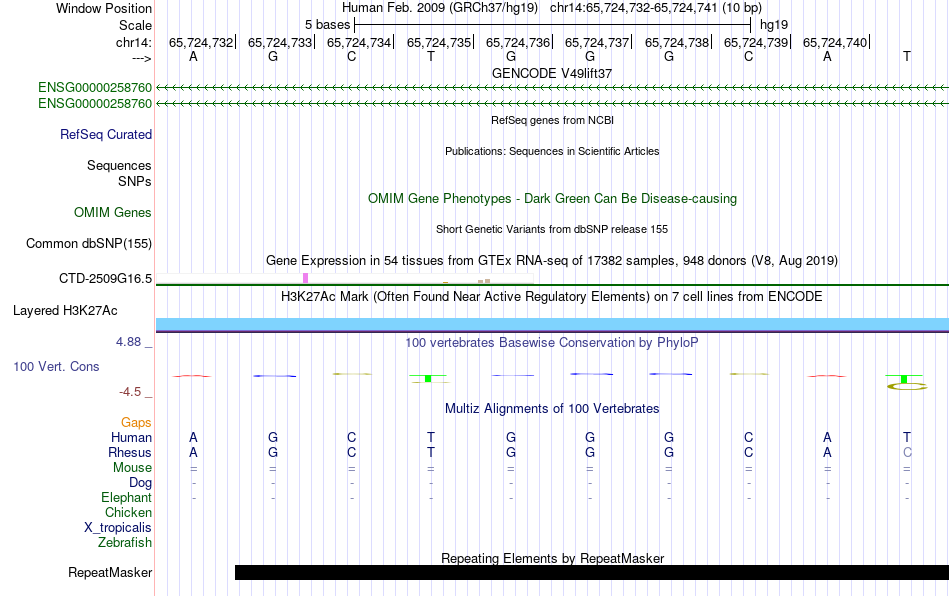Viewport: 950px width, 596px height.
Task: Click the -4.5 PhyloP lower scale value
Action: click(x=130, y=392)
